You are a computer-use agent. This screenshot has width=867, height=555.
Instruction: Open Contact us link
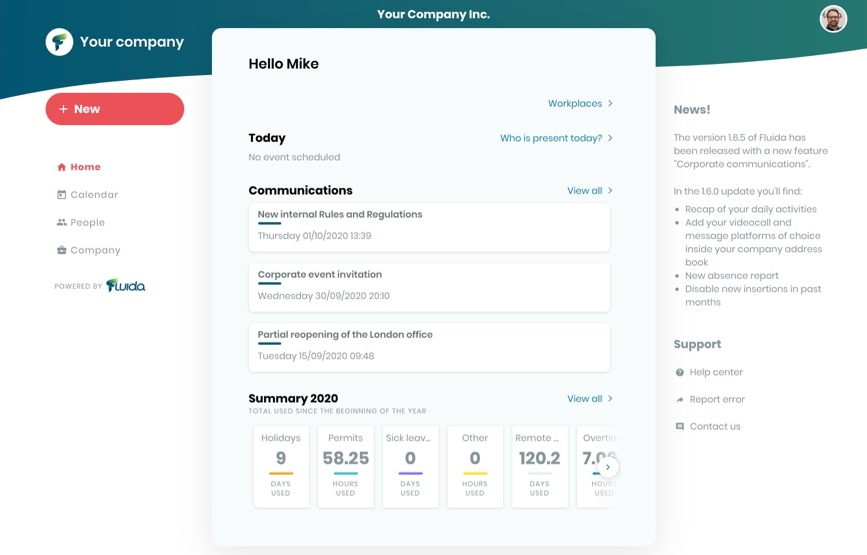(714, 426)
